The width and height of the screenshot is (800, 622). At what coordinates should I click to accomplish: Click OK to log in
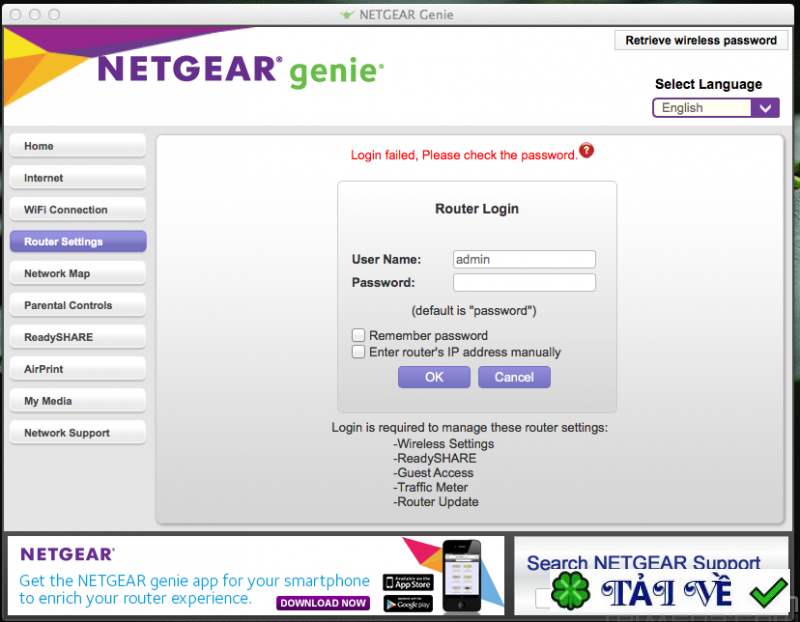(x=434, y=377)
